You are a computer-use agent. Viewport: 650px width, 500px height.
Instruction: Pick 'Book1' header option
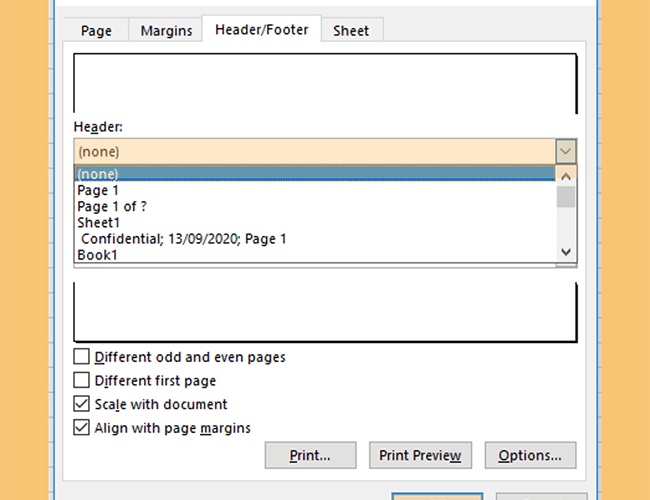coord(315,255)
